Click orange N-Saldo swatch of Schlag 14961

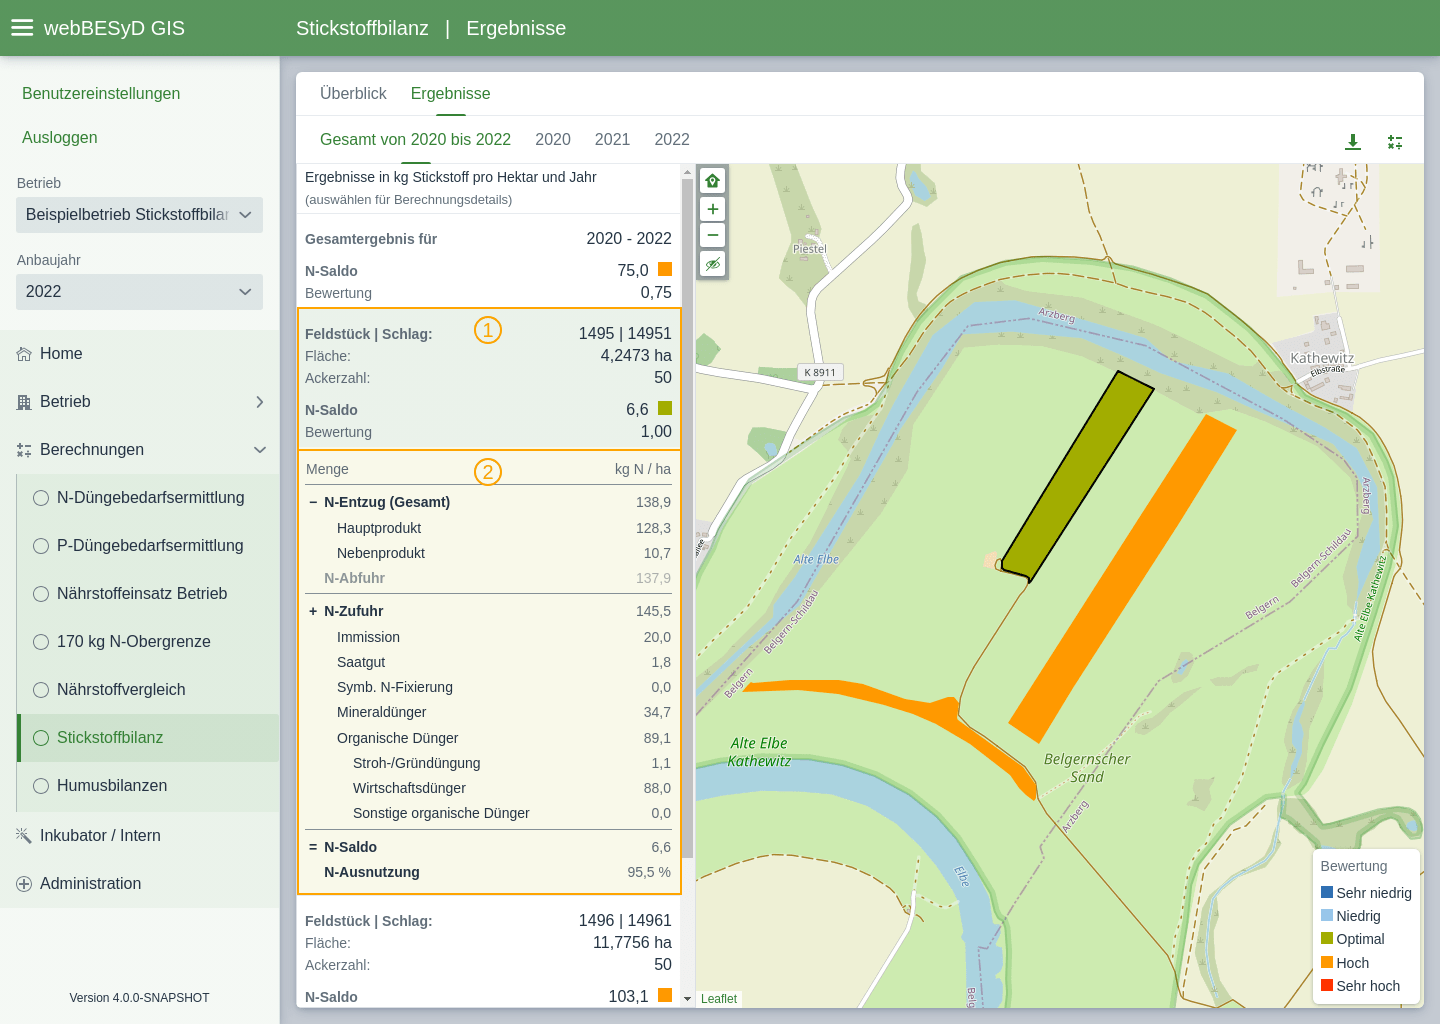pyautogui.click(x=665, y=995)
